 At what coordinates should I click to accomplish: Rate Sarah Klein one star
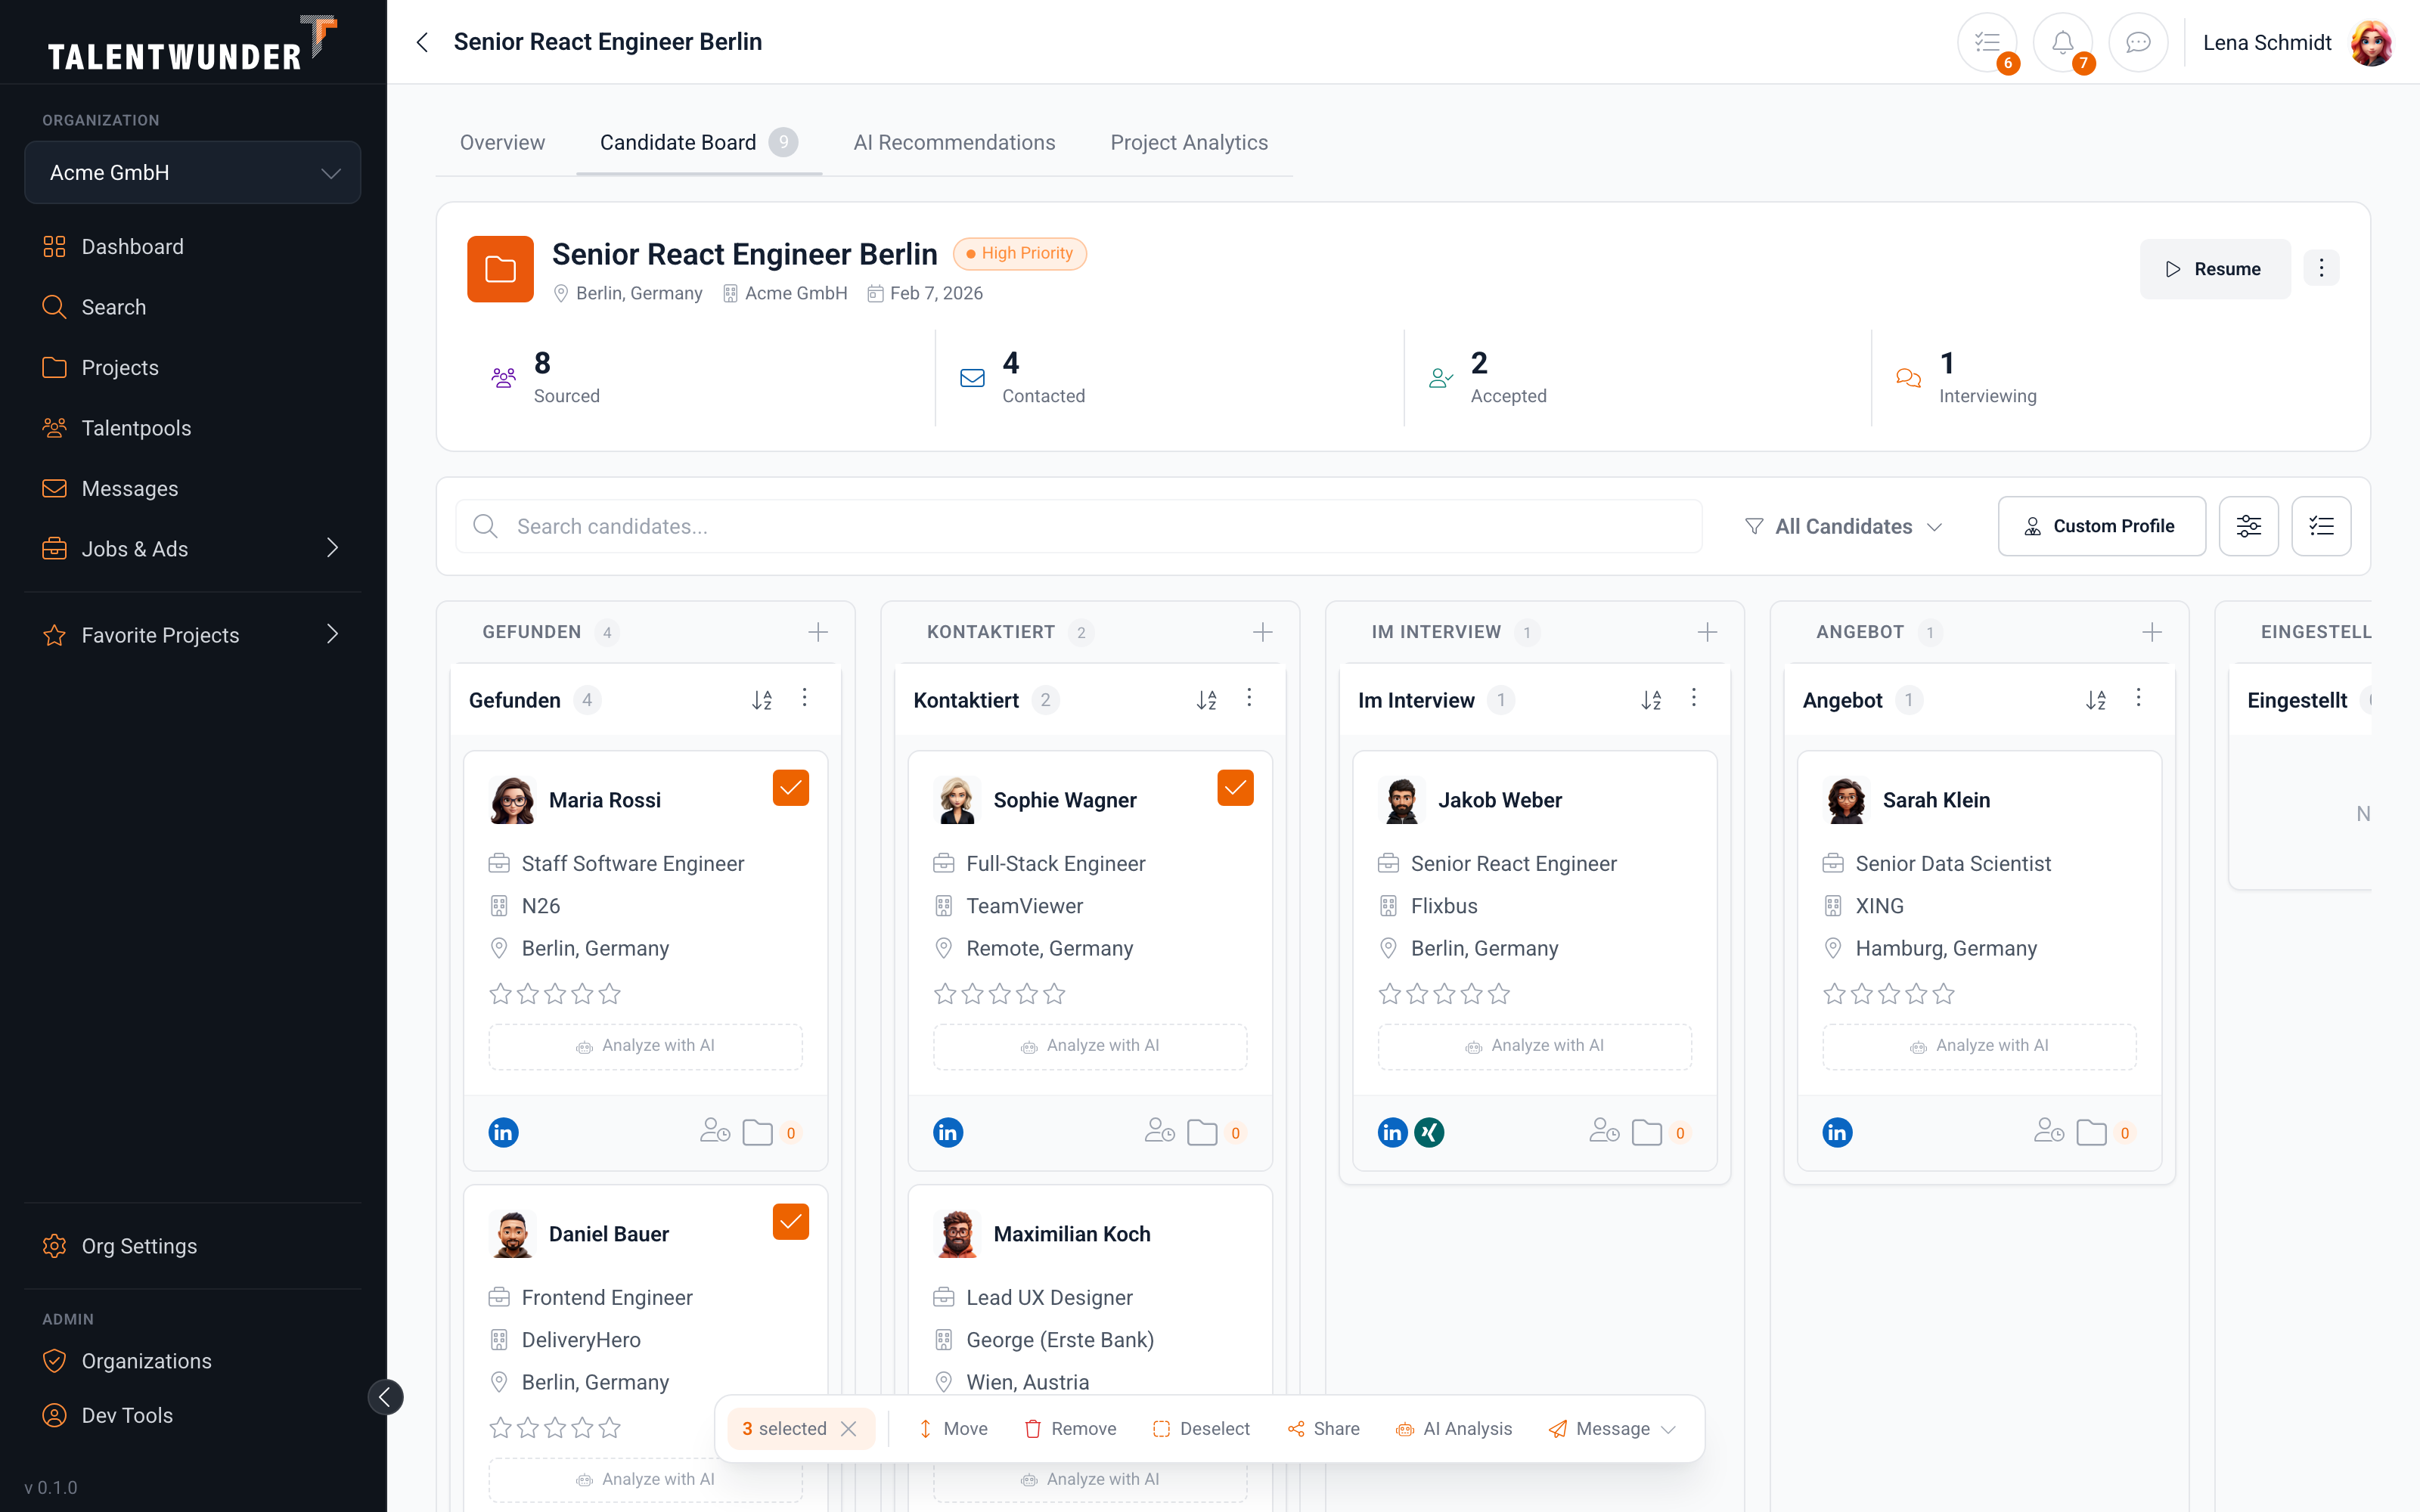[x=1834, y=993]
